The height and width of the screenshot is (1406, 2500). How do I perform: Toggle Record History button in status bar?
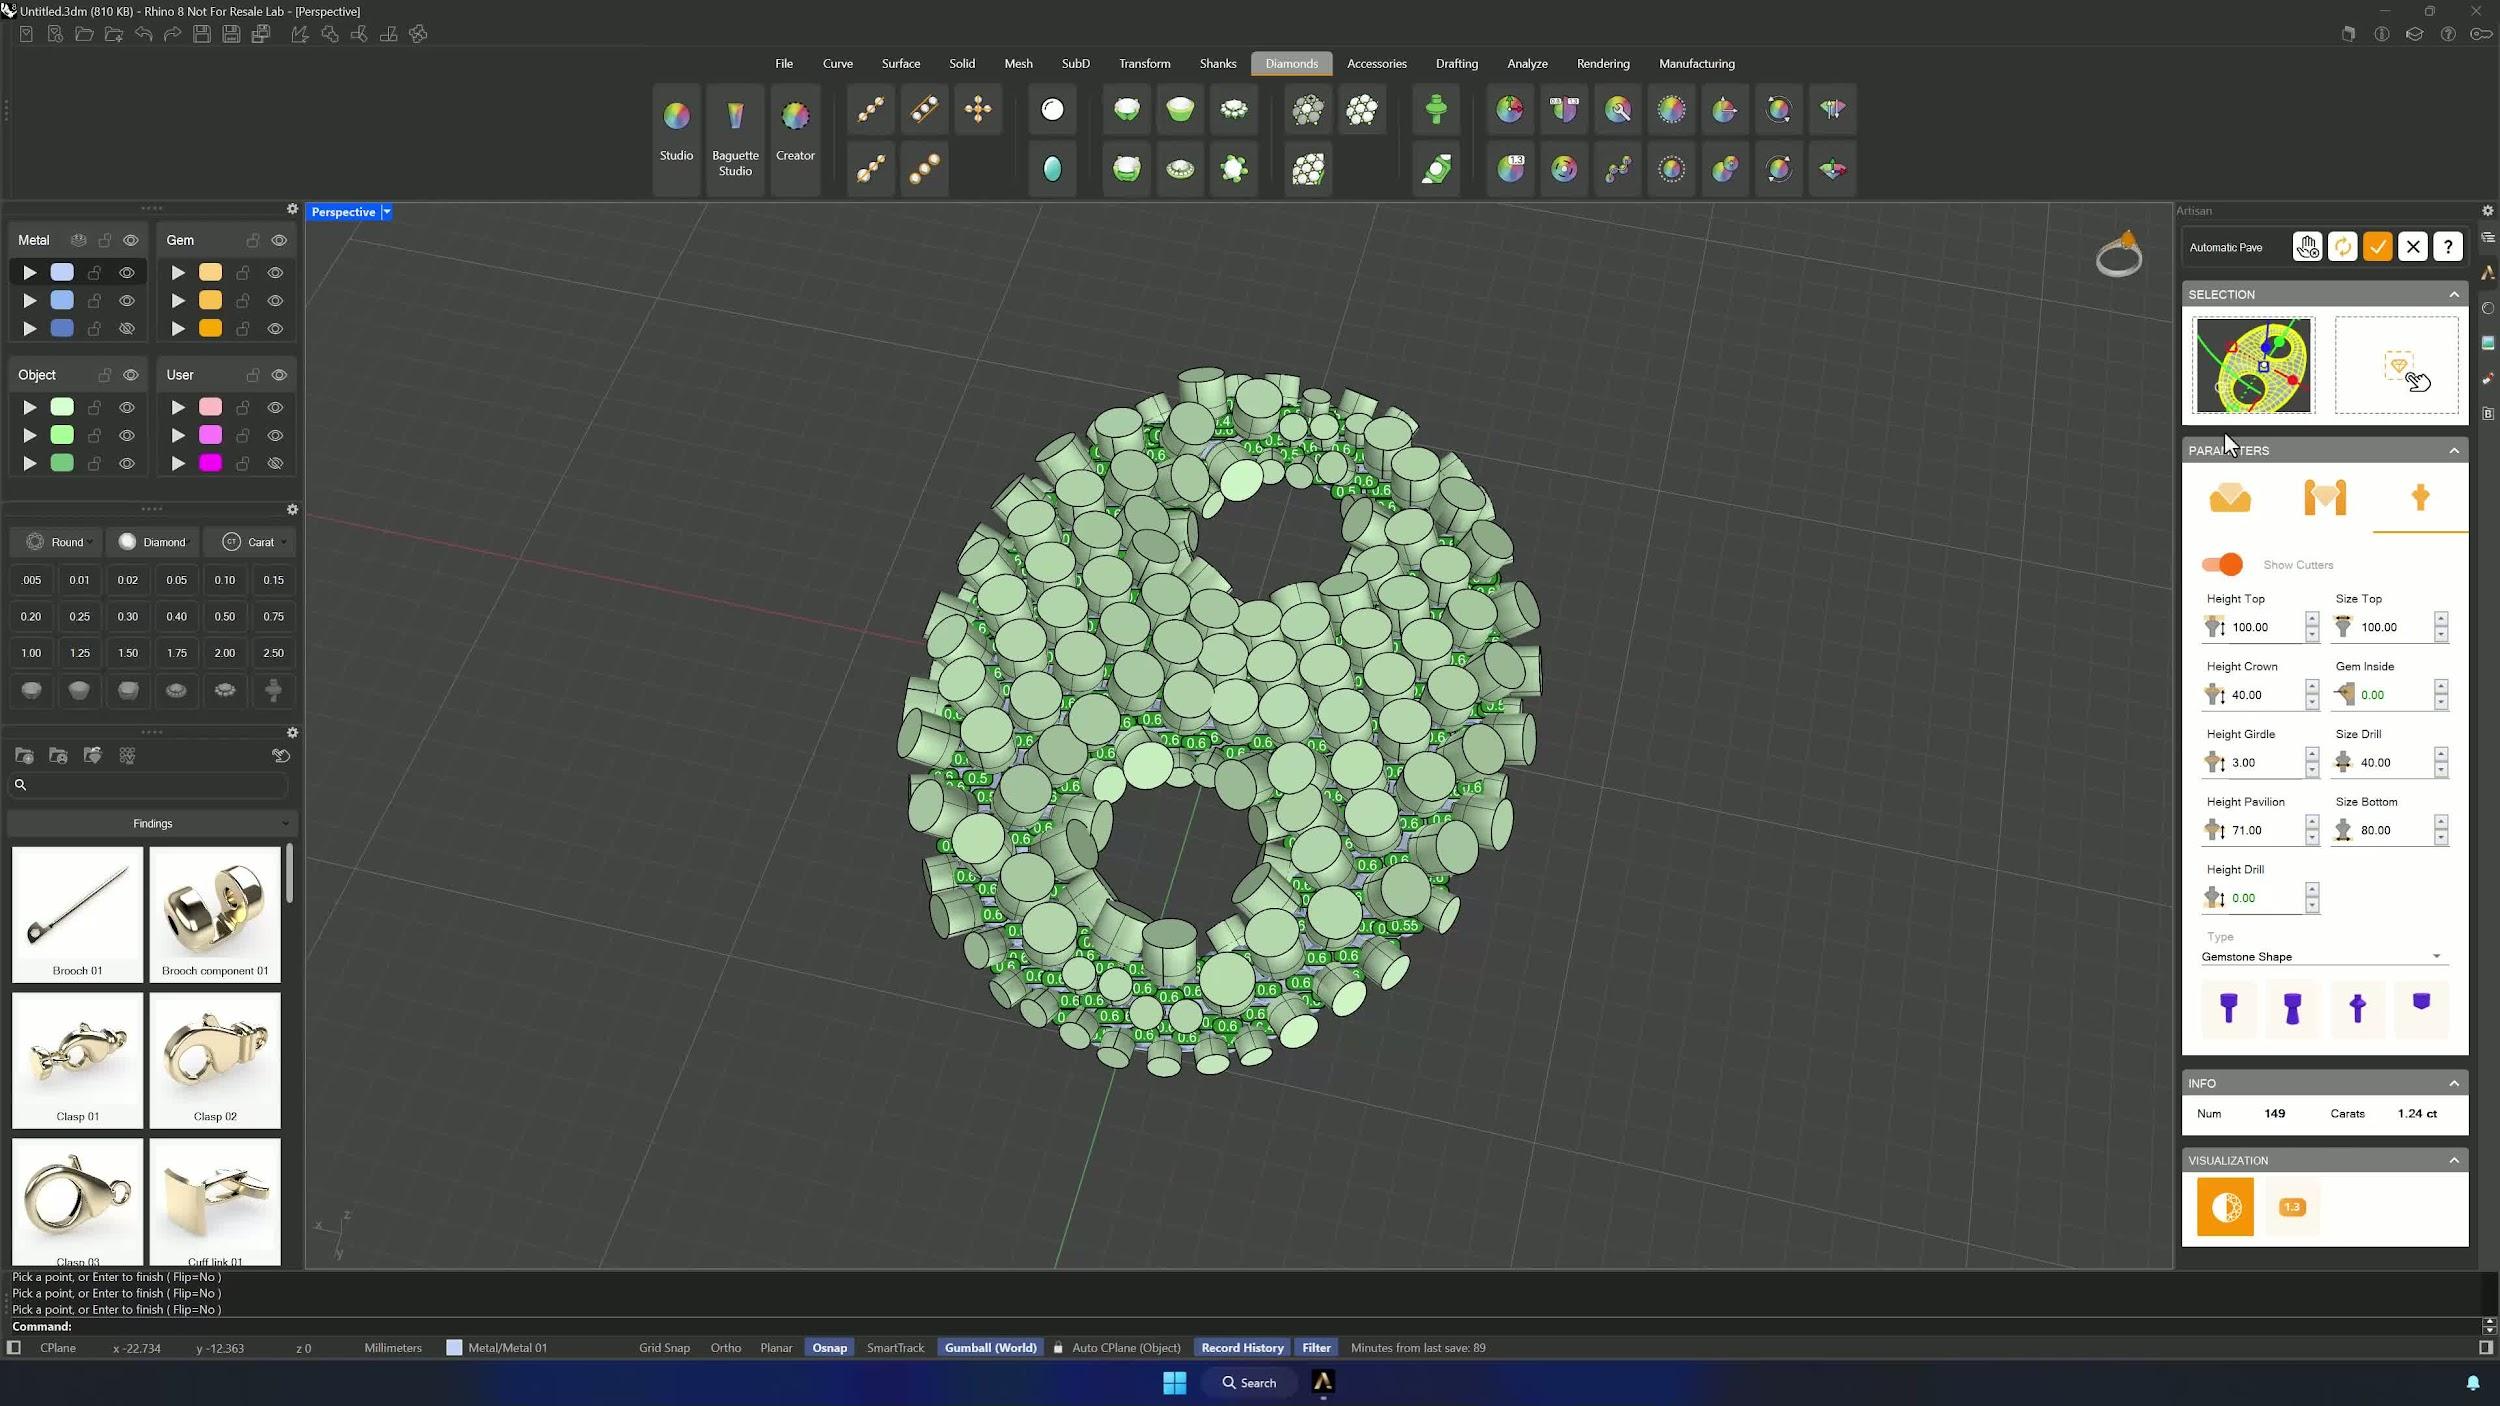pos(1242,1348)
